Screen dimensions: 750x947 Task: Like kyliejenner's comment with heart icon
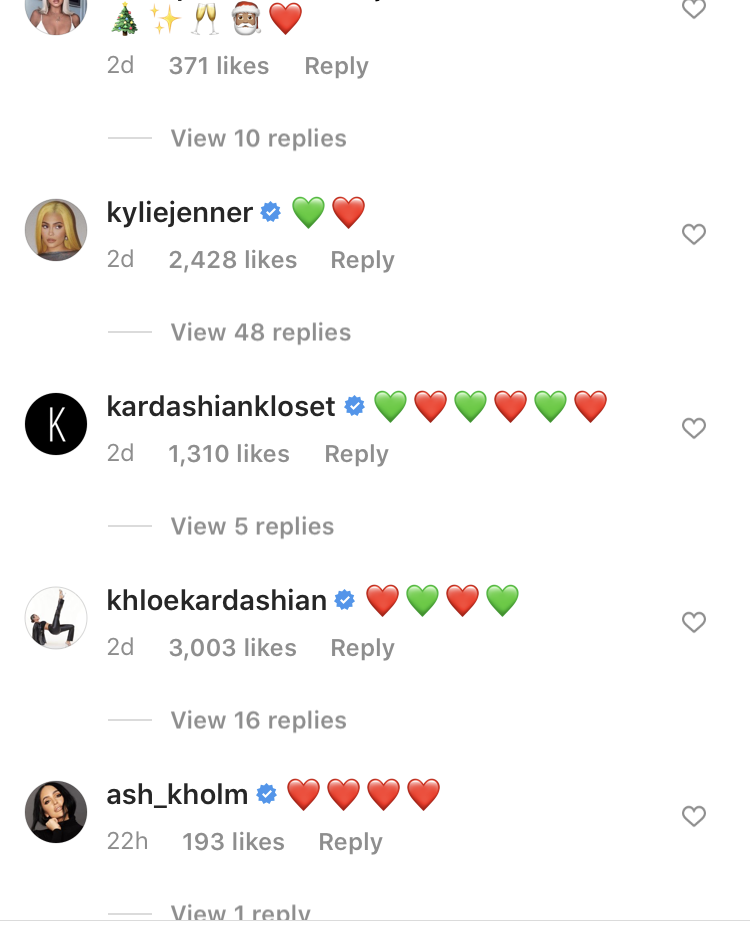pos(694,234)
